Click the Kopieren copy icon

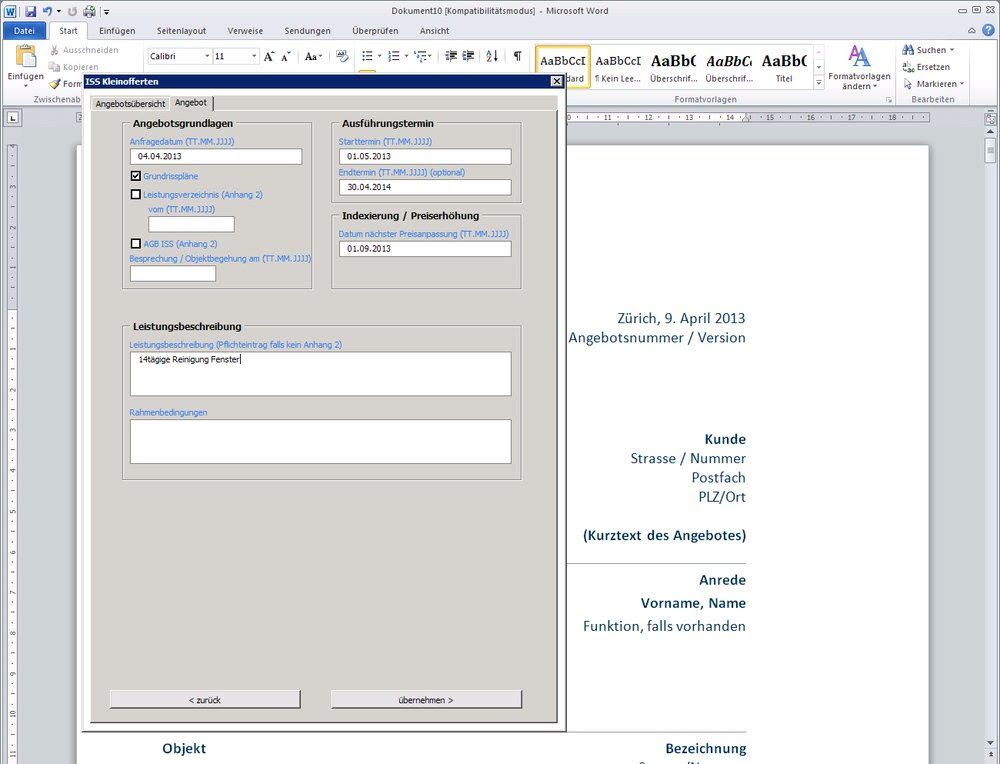pos(55,67)
